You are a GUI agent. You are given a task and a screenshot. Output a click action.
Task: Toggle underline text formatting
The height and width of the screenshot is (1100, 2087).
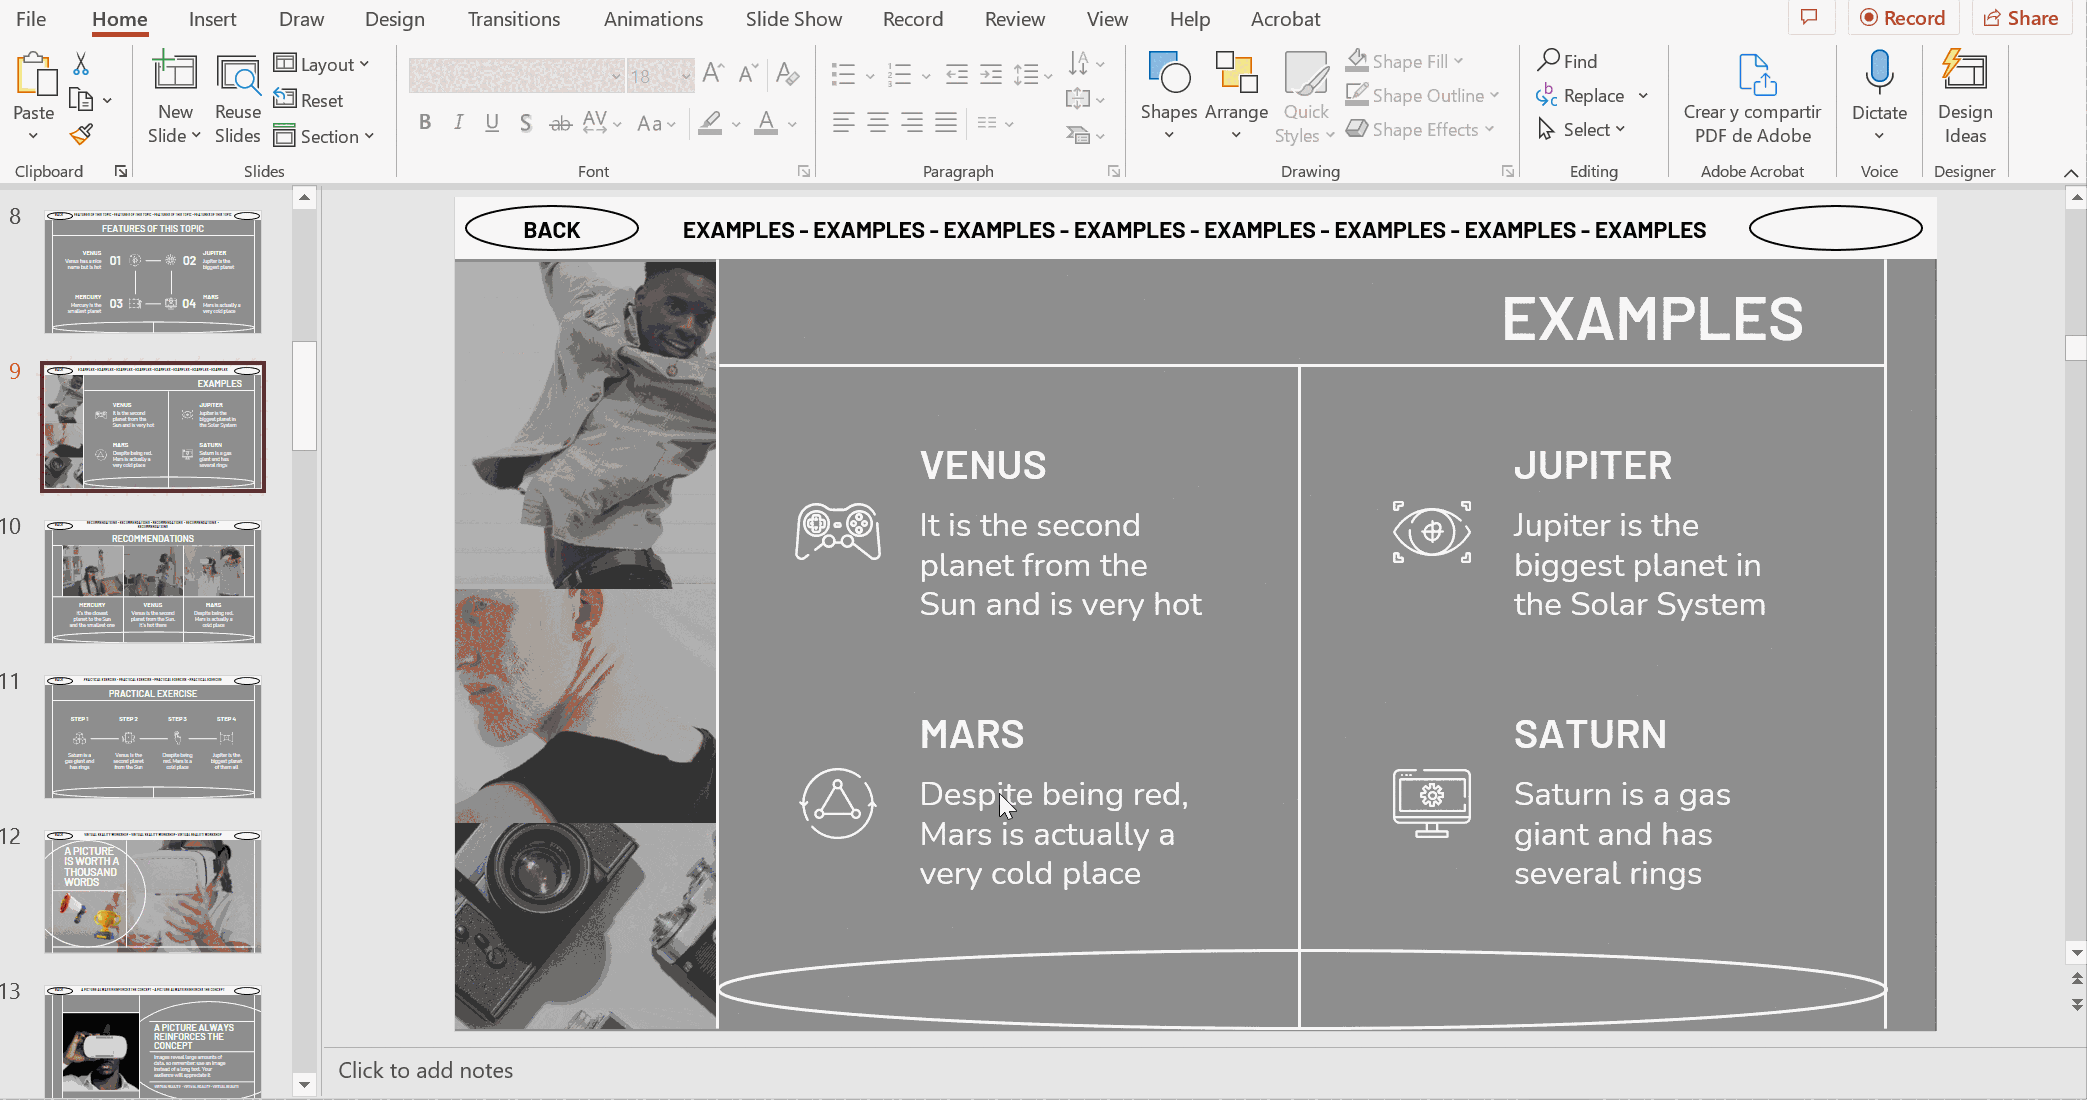click(x=491, y=123)
